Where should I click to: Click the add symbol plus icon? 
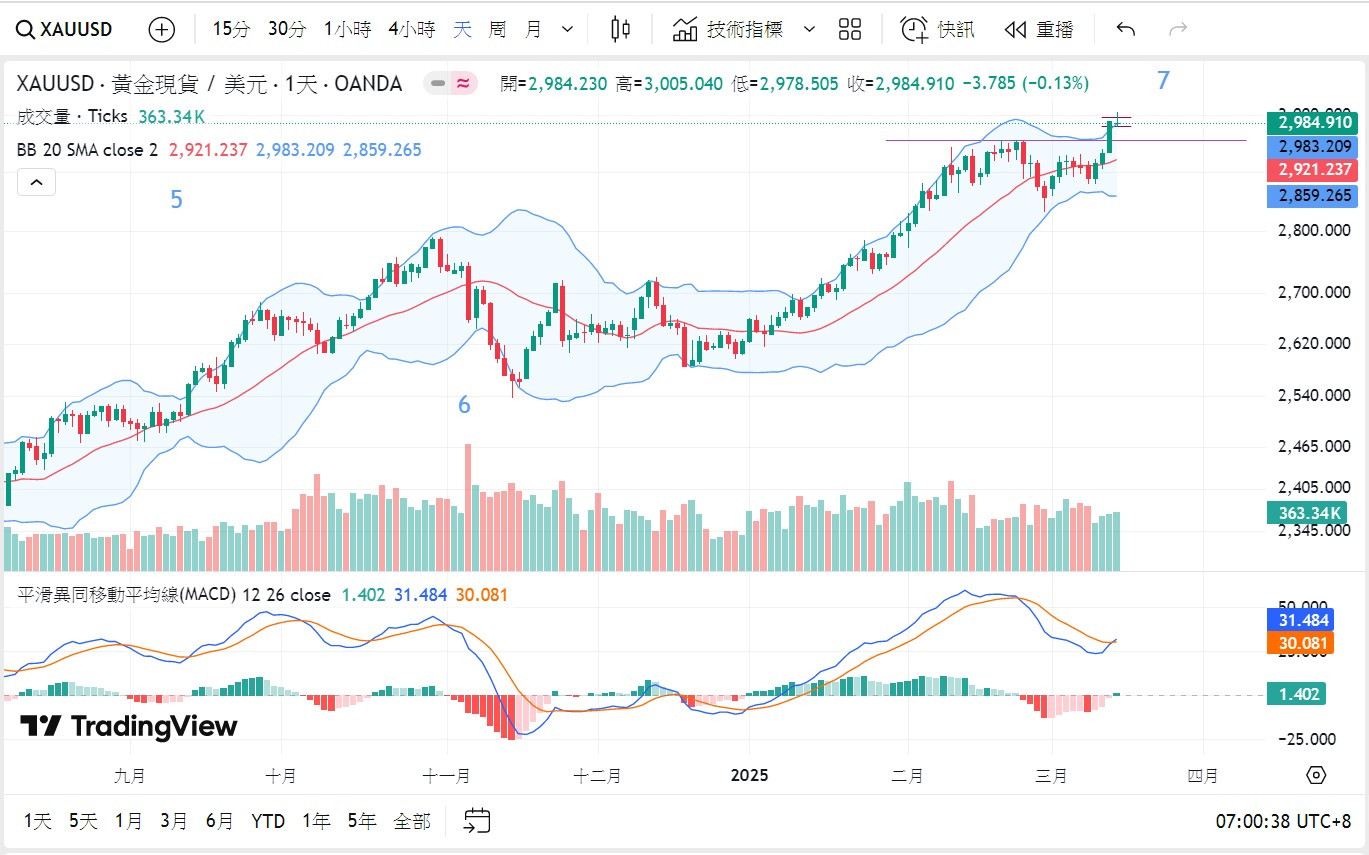[161, 29]
